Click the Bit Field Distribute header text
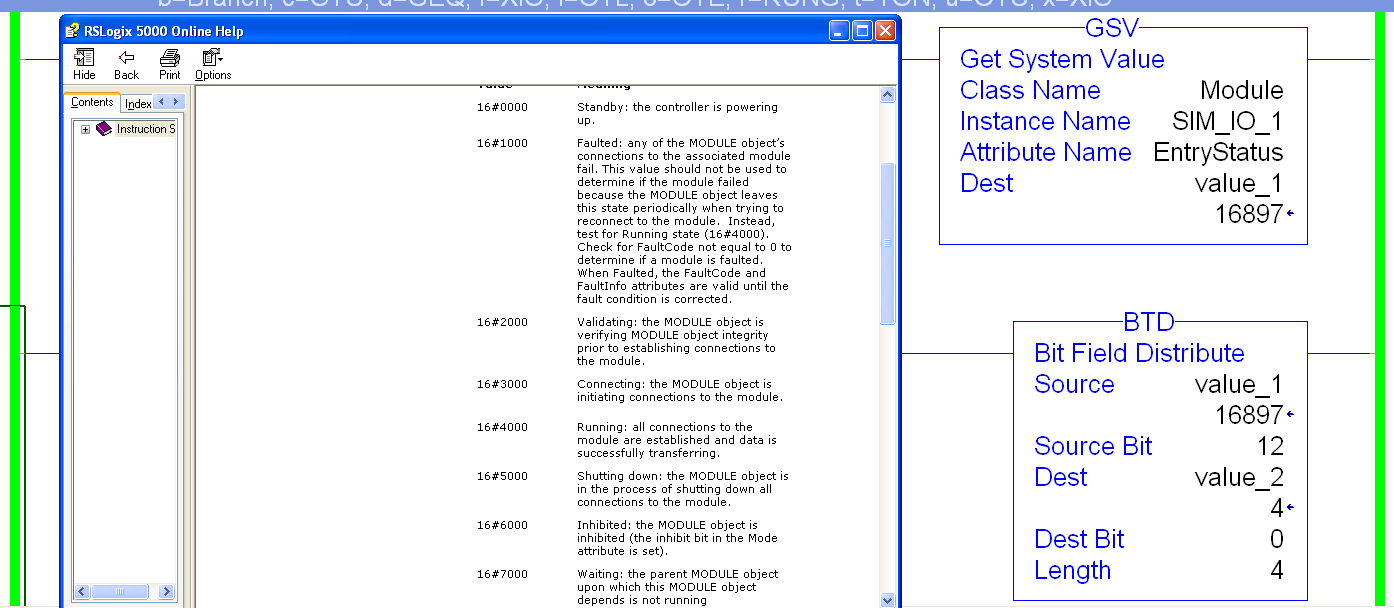1394x608 pixels. 1139,353
